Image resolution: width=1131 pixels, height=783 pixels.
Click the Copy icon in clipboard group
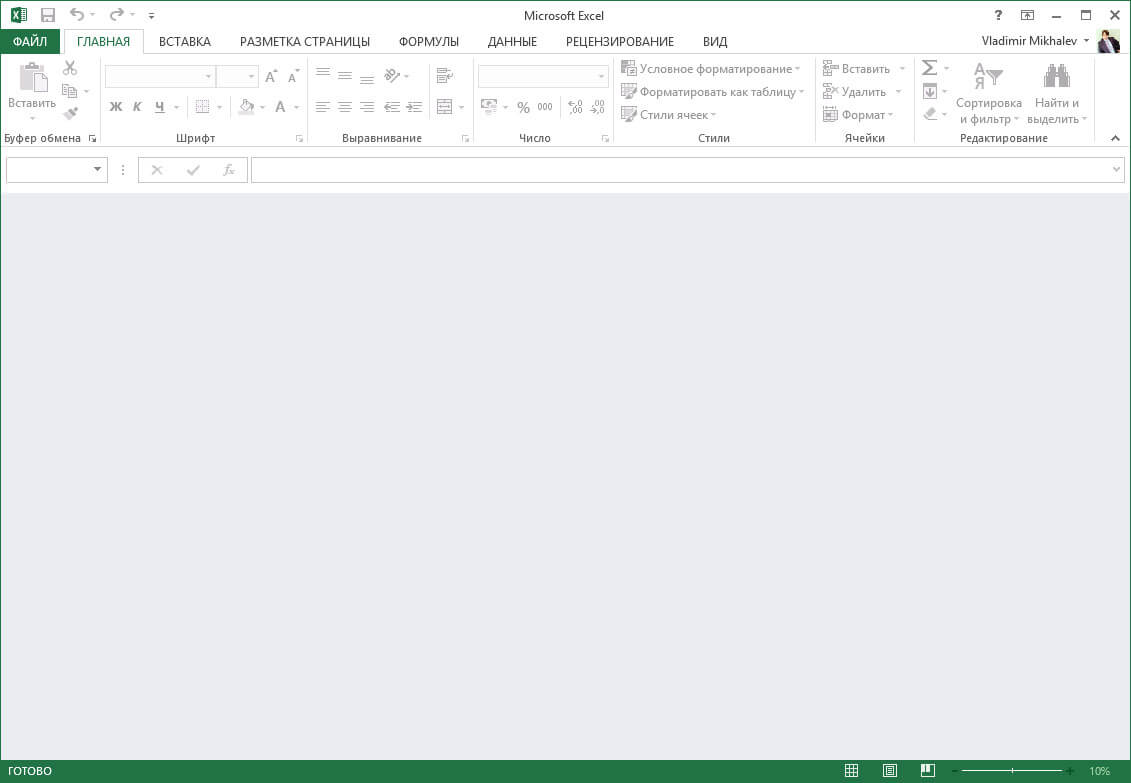tap(70, 91)
